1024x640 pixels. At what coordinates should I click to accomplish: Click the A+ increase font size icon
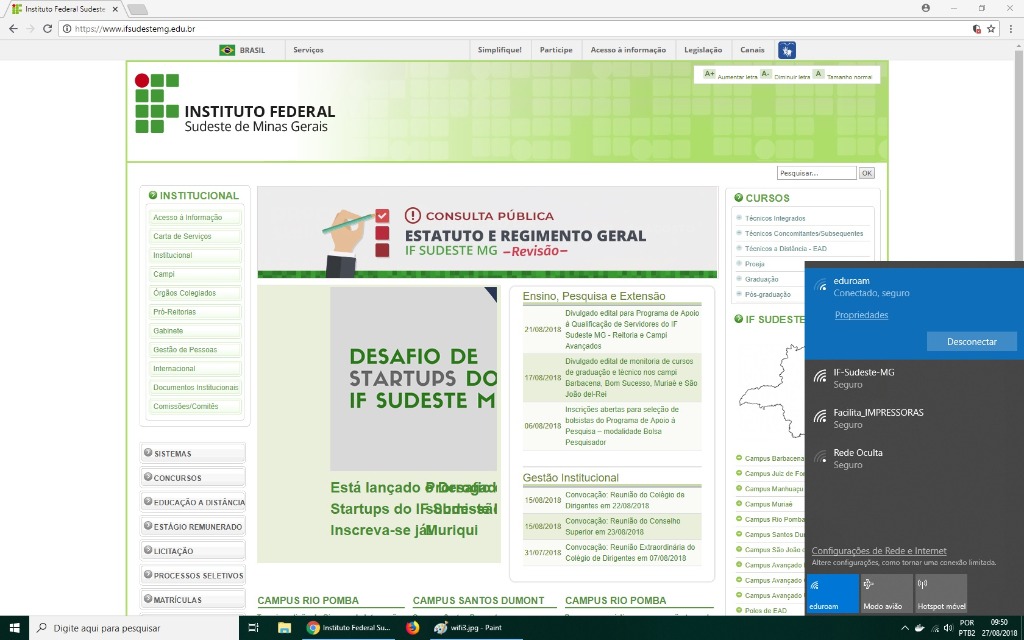point(710,74)
